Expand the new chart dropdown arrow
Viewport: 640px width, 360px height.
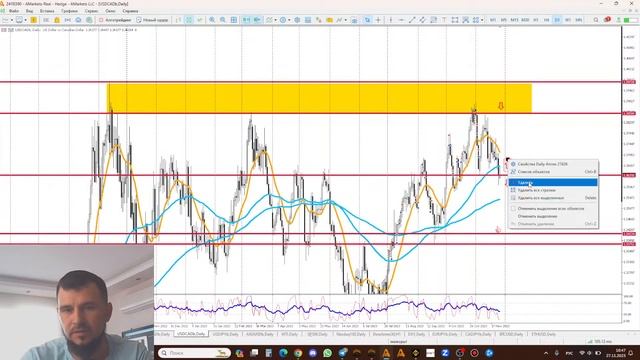click(12, 20)
